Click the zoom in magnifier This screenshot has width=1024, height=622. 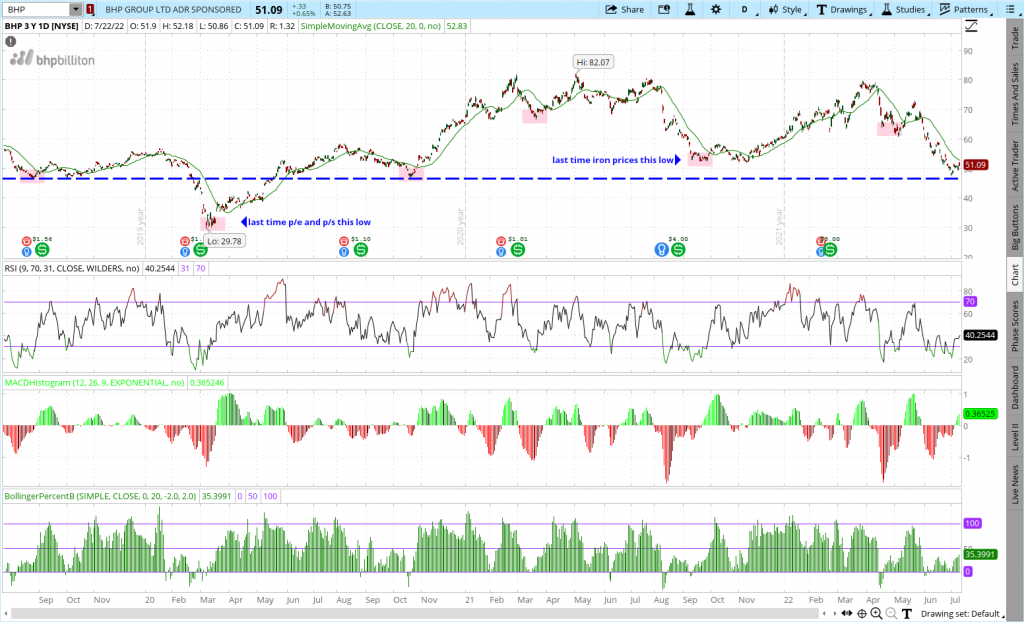[x=876, y=614]
